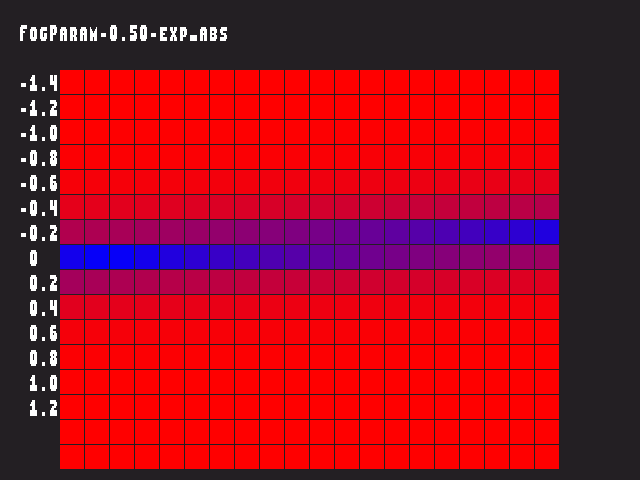
Task: Click the row label 0.2
Action: (44, 283)
